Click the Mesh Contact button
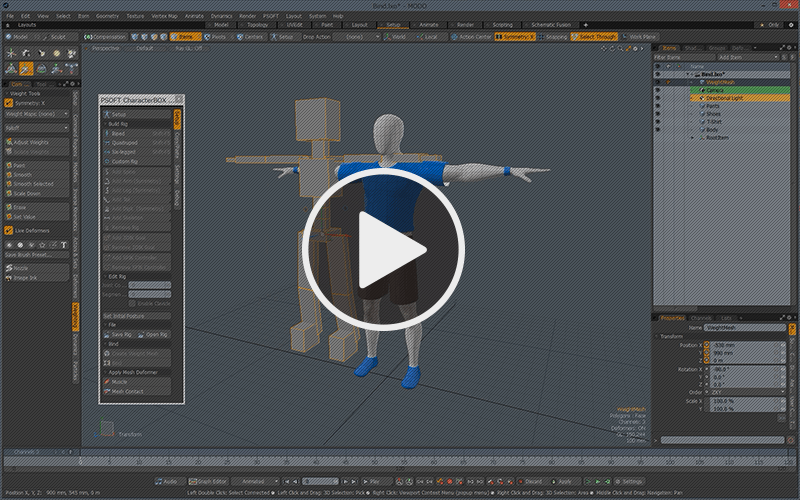This screenshot has width=800, height=500. pyautogui.click(x=125, y=391)
